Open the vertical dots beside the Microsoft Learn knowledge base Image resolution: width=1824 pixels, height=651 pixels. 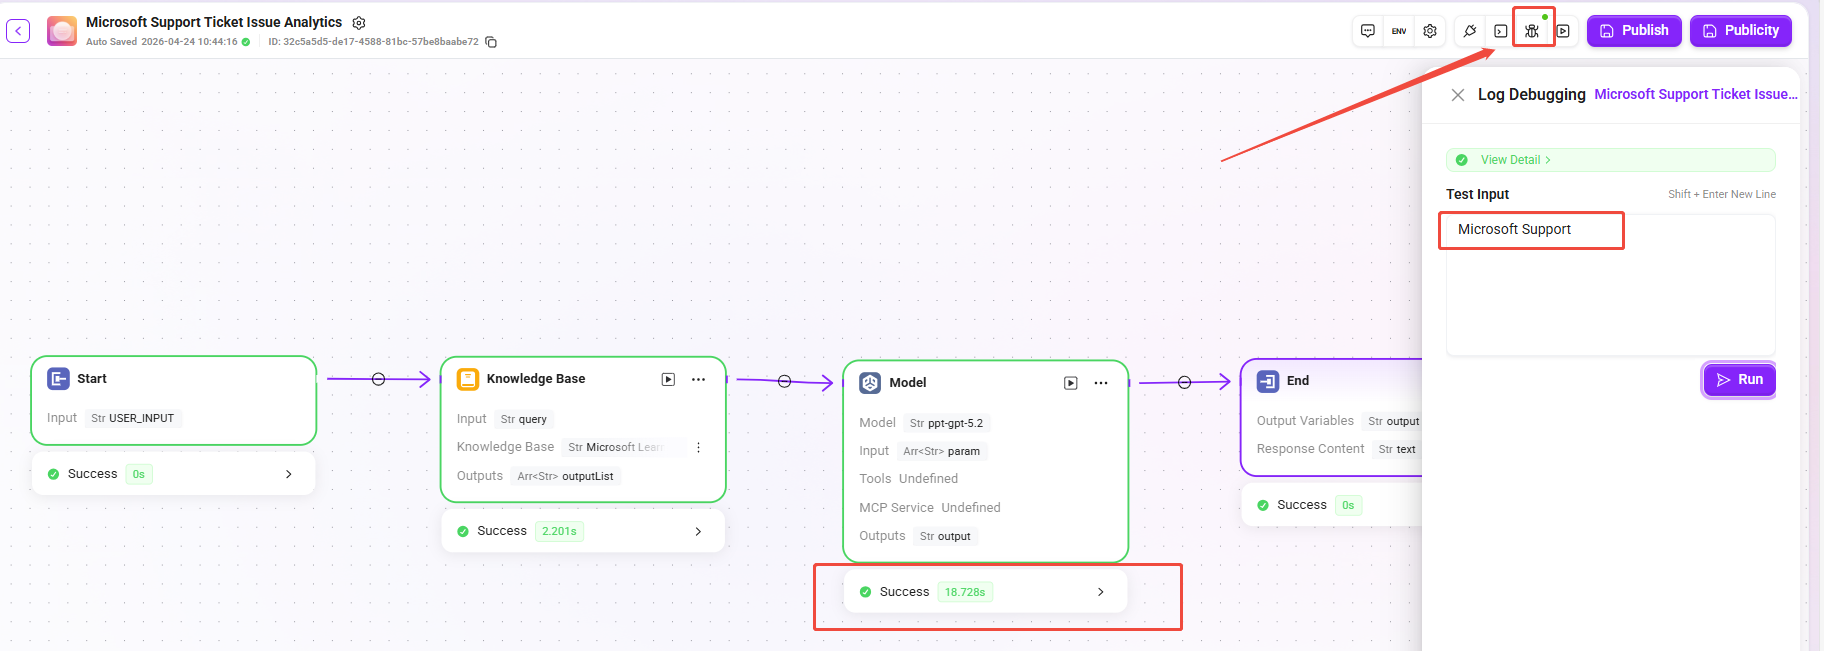pyautogui.click(x=698, y=447)
